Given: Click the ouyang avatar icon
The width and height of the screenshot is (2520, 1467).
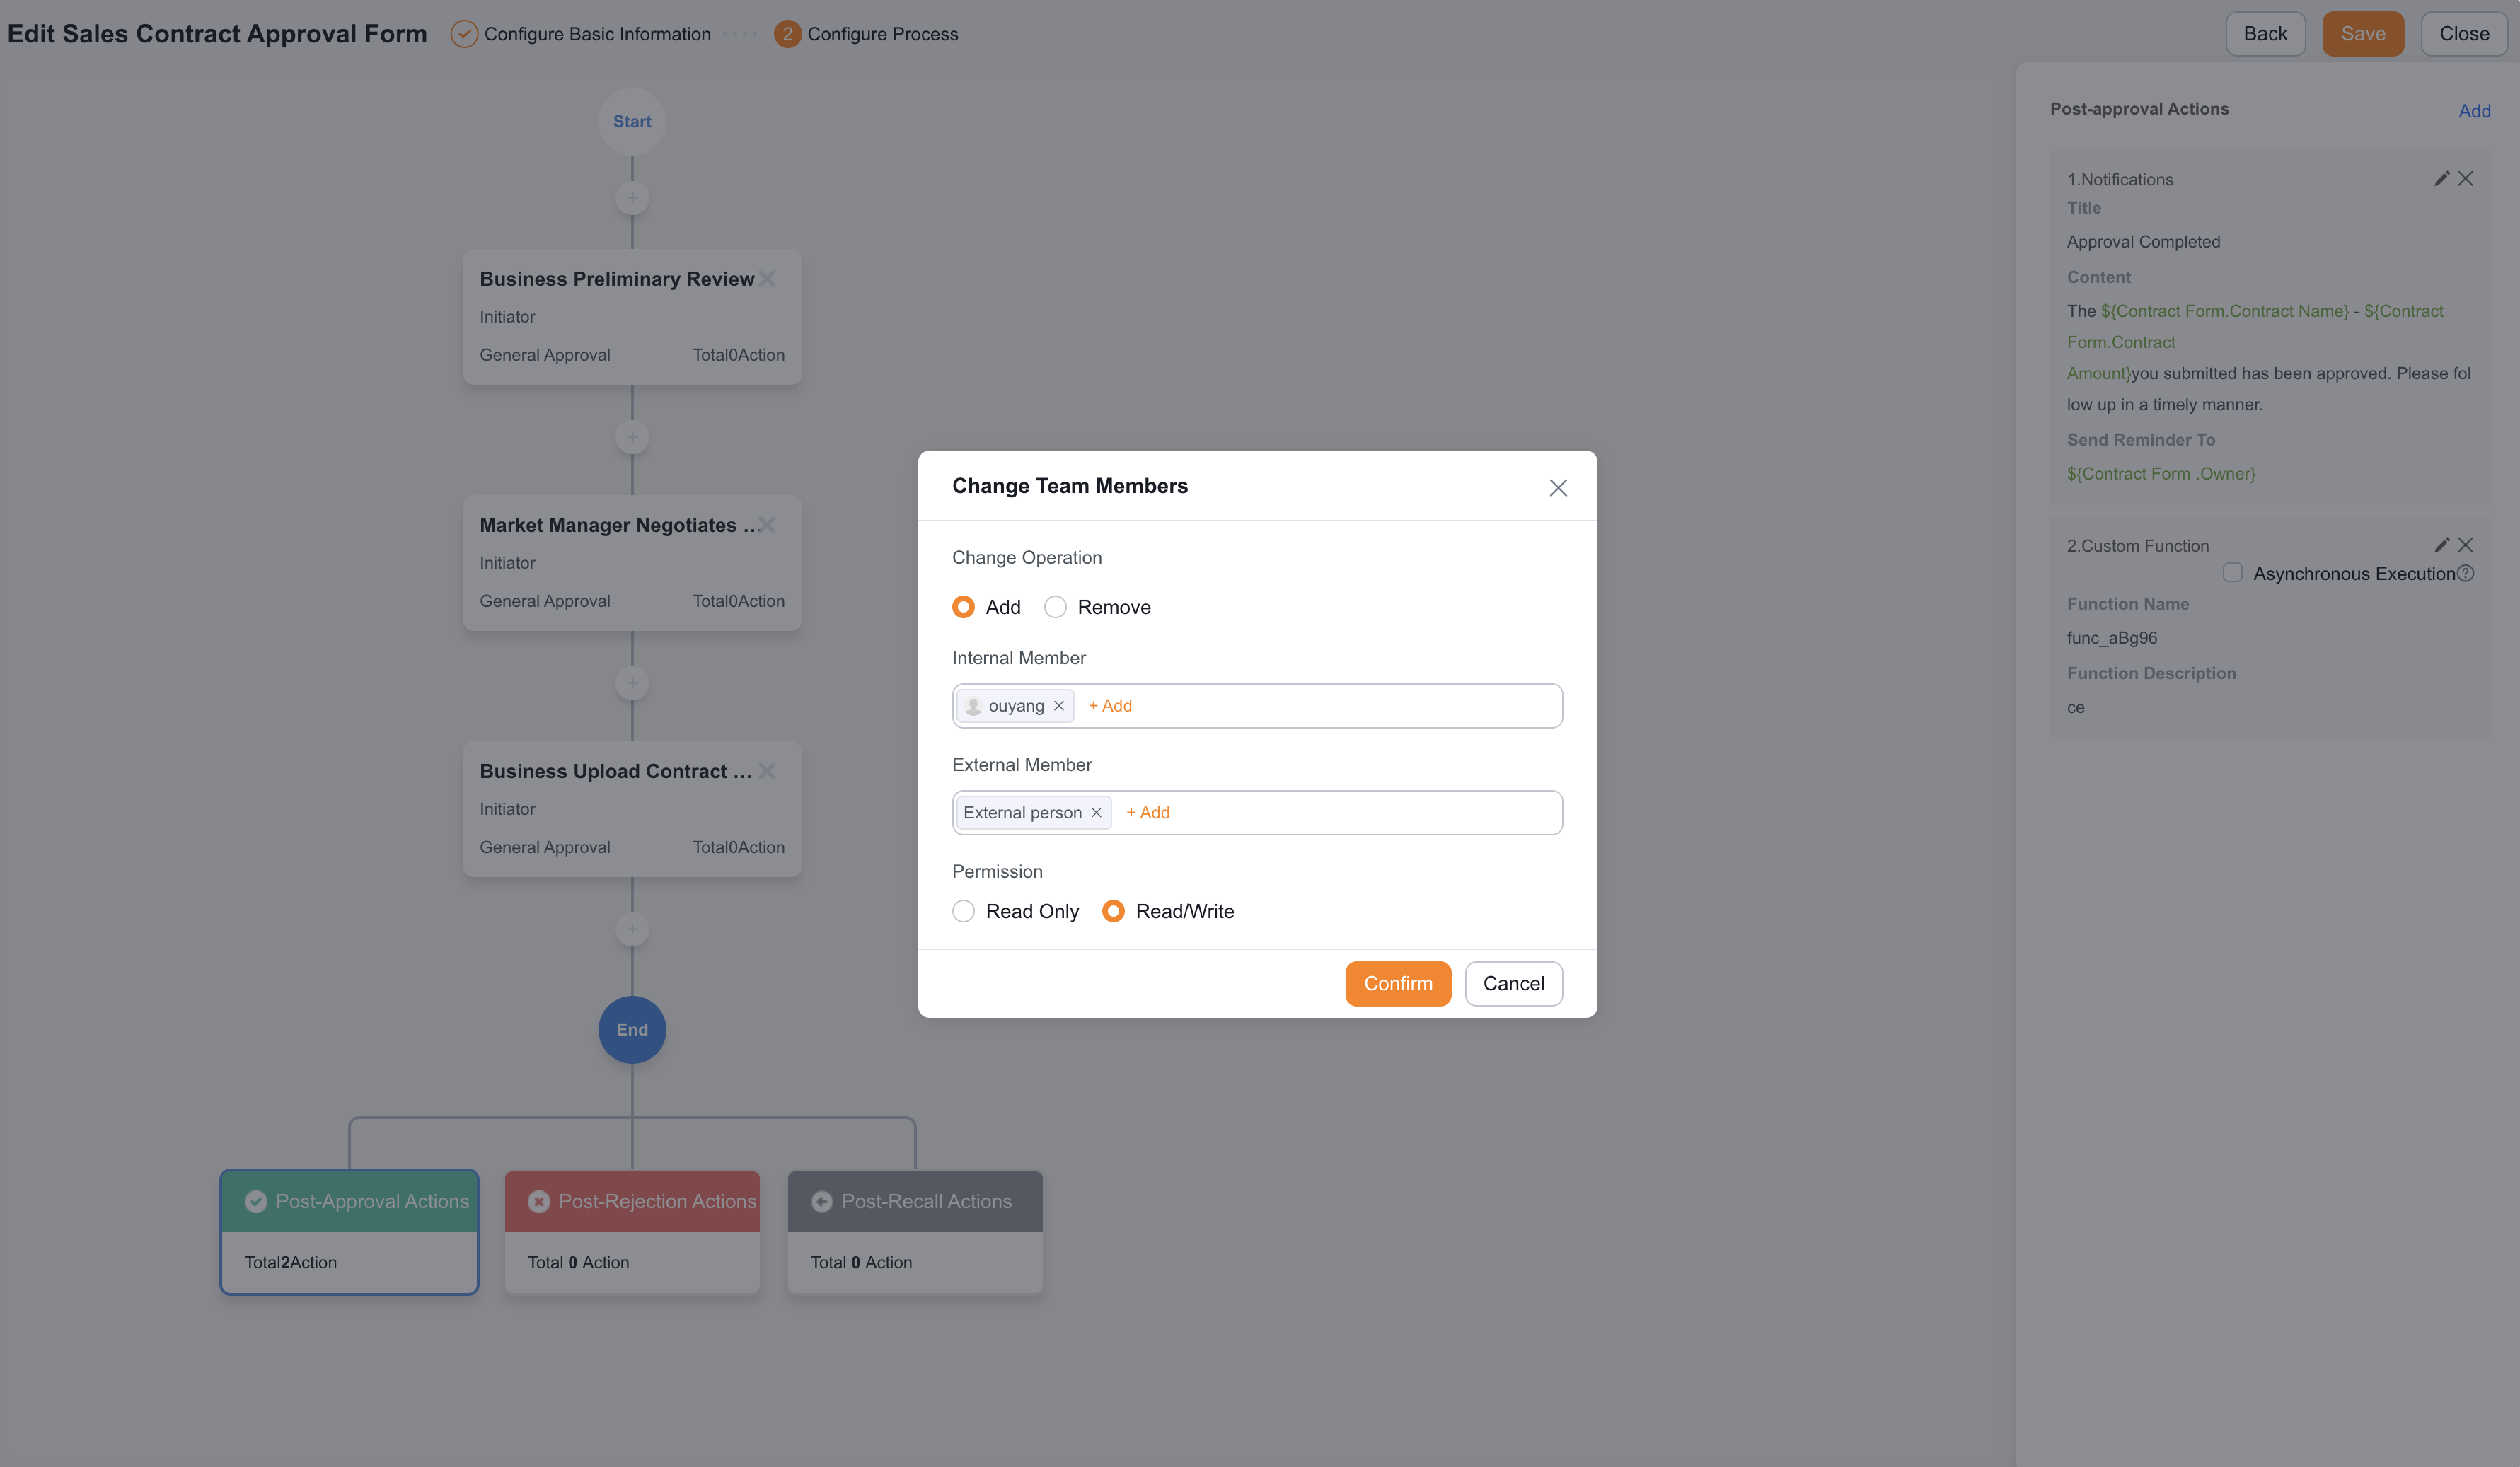Looking at the screenshot, I should click(x=973, y=706).
